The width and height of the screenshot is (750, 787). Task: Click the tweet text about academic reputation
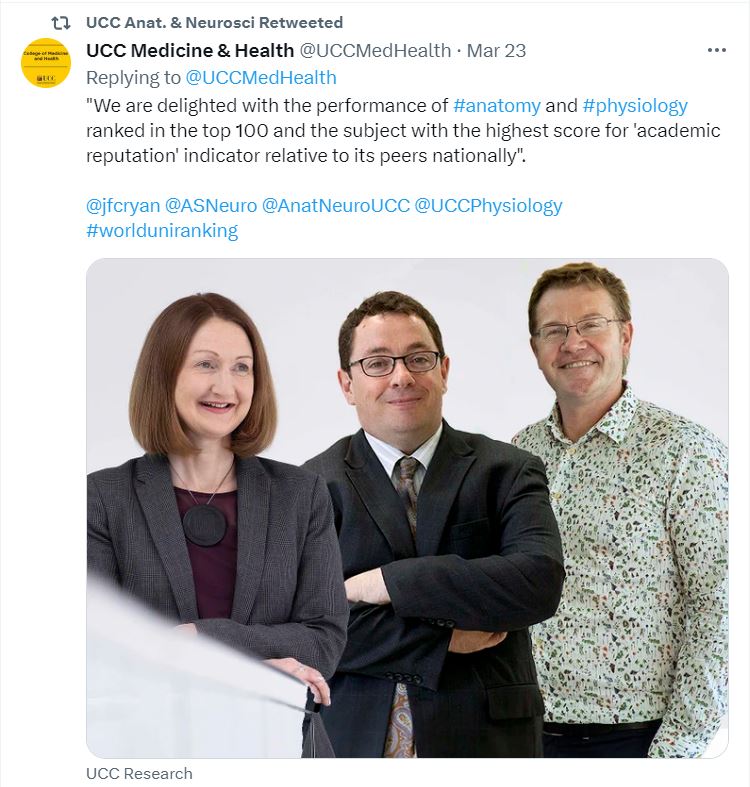click(x=403, y=130)
